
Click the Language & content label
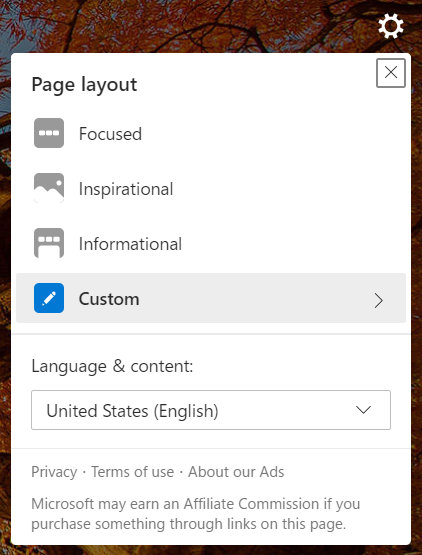[x=112, y=366]
